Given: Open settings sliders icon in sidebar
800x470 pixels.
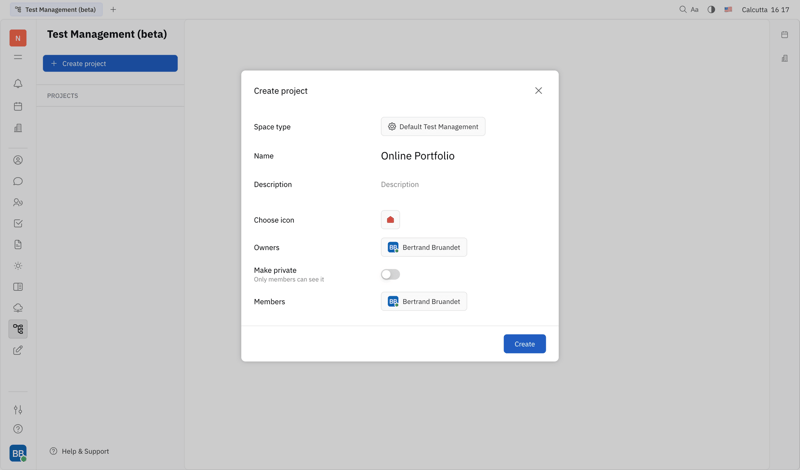Looking at the screenshot, I should 18,410.
